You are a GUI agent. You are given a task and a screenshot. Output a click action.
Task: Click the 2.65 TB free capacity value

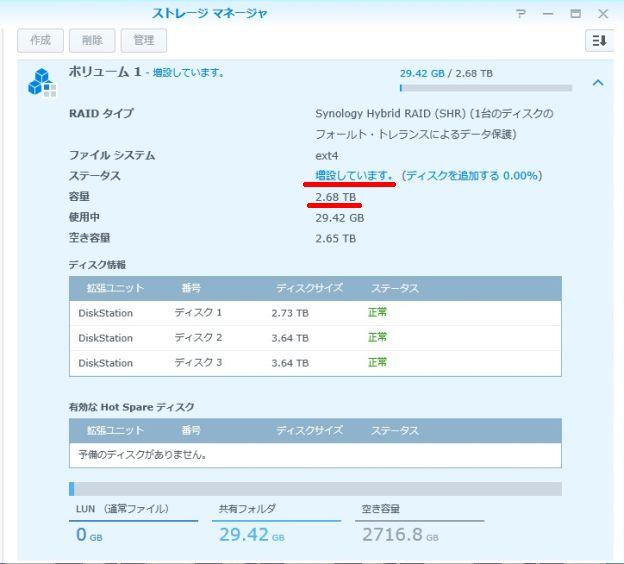pyautogui.click(x=335, y=238)
